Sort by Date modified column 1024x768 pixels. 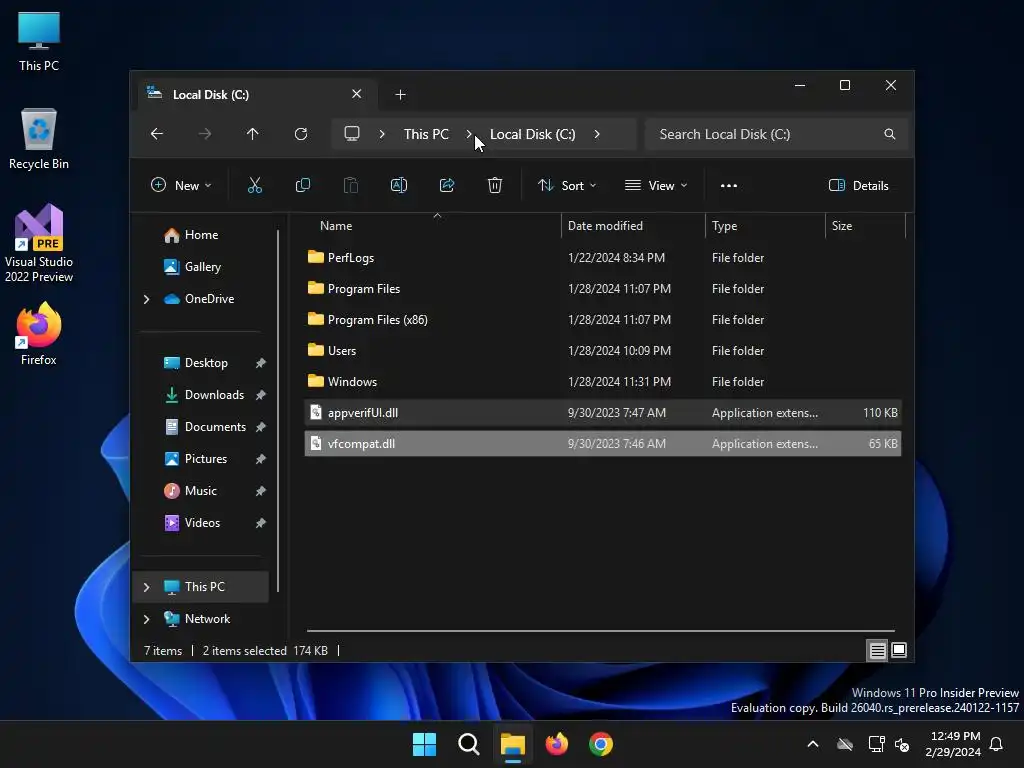pos(633,226)
